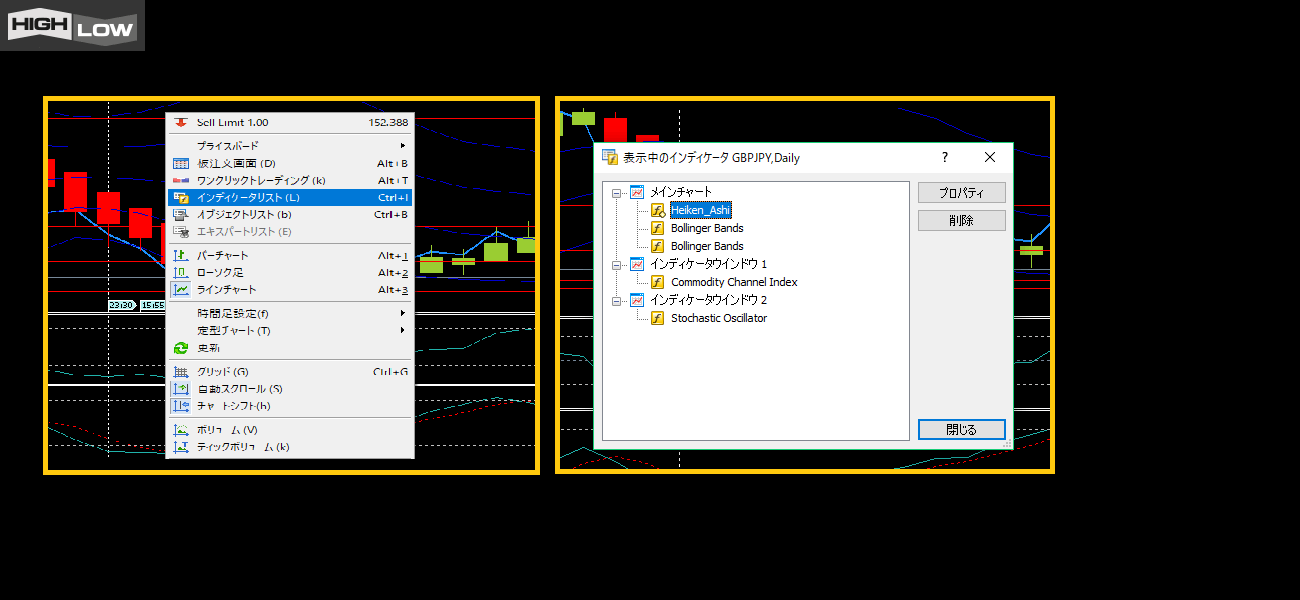Collapse the メインチャート tree node
Screen dimensions: 1300x600
pyautogui.click(x=617, y=192)
